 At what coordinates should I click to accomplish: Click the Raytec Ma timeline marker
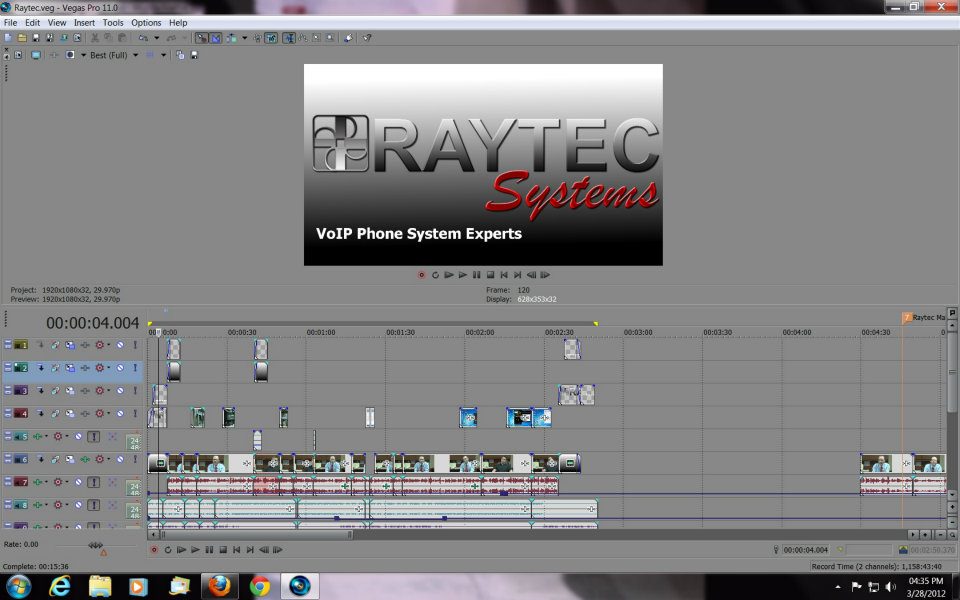[x=923, y=317]
